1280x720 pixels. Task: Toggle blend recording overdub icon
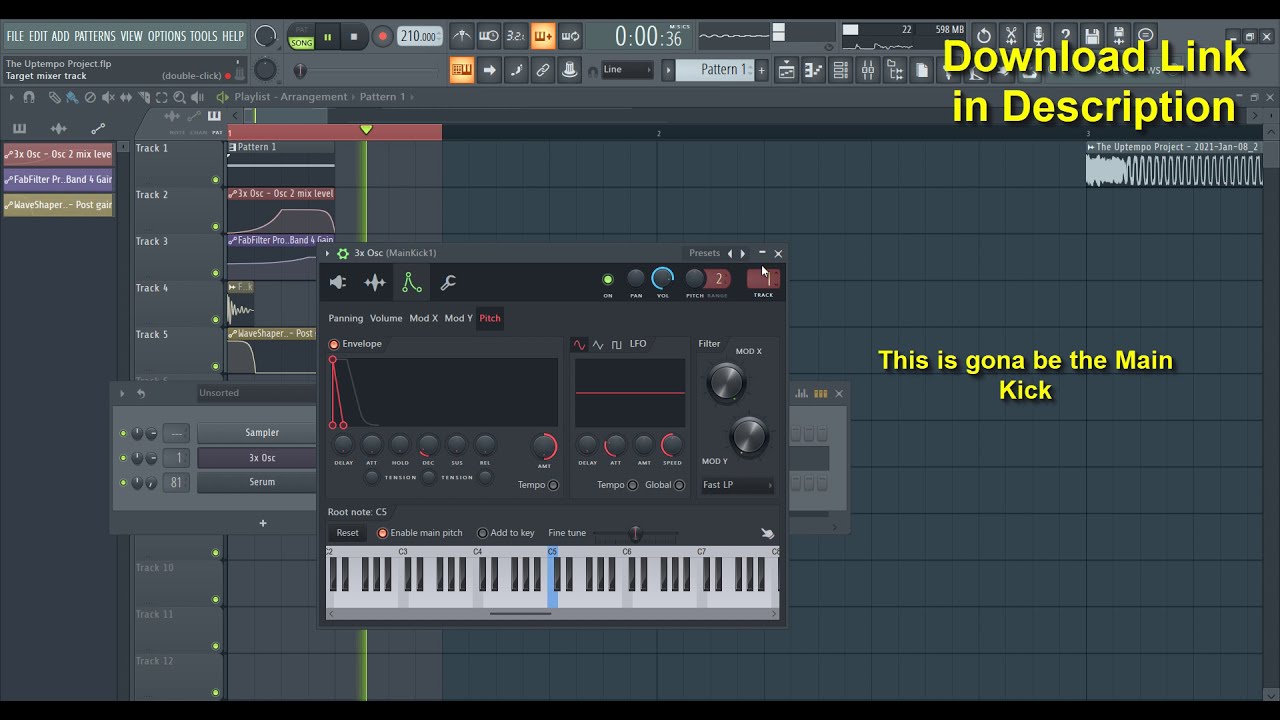(x=543, y=37)
